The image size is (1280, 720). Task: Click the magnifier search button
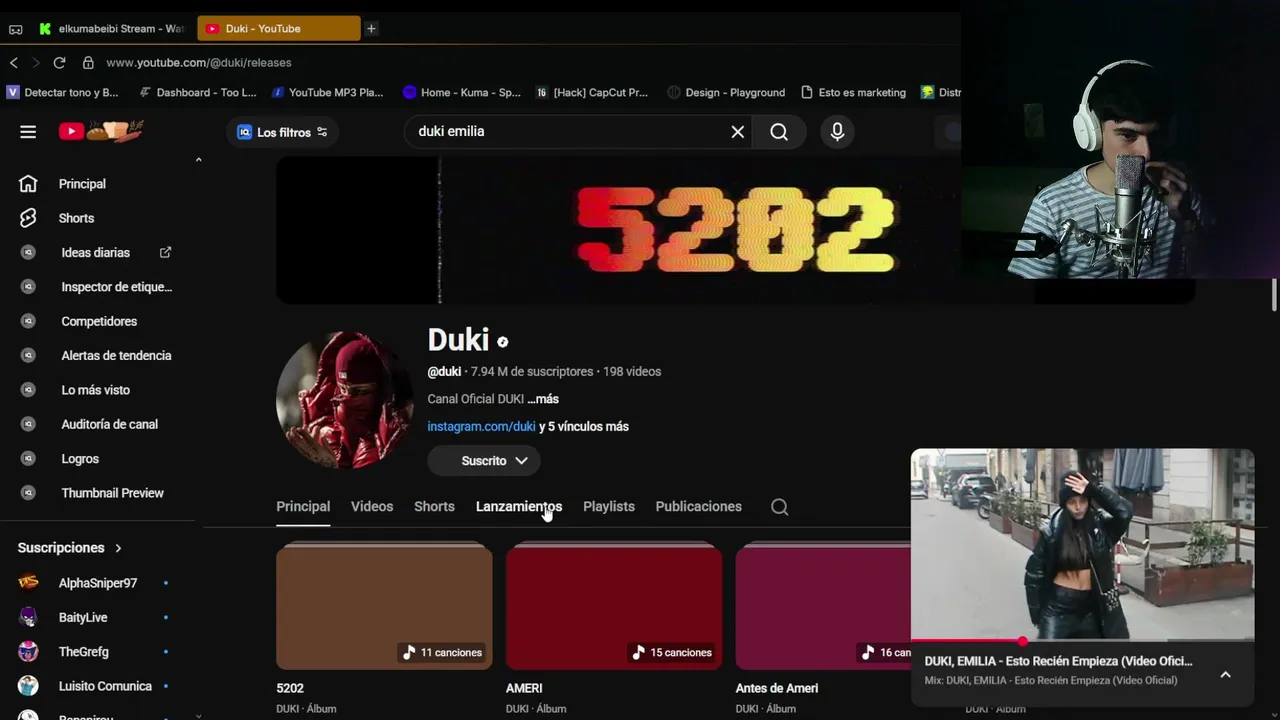[x=779, y=132]
